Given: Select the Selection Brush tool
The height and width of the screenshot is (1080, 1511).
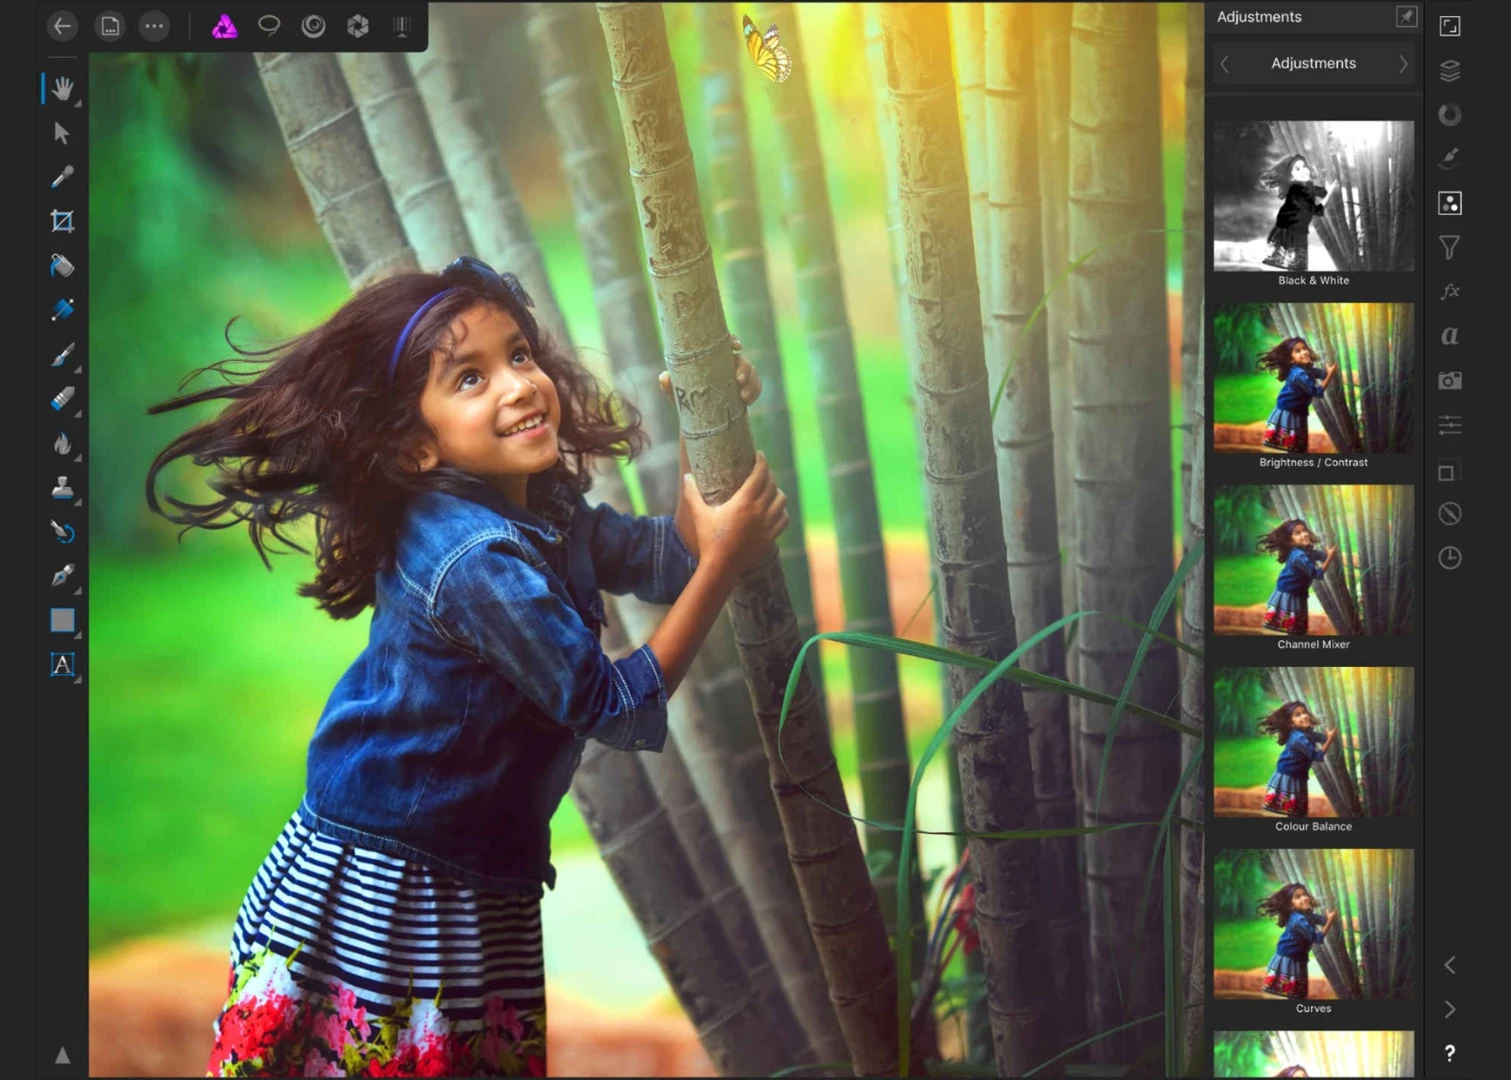Looking at the screenshot, I should click(62, 310).
